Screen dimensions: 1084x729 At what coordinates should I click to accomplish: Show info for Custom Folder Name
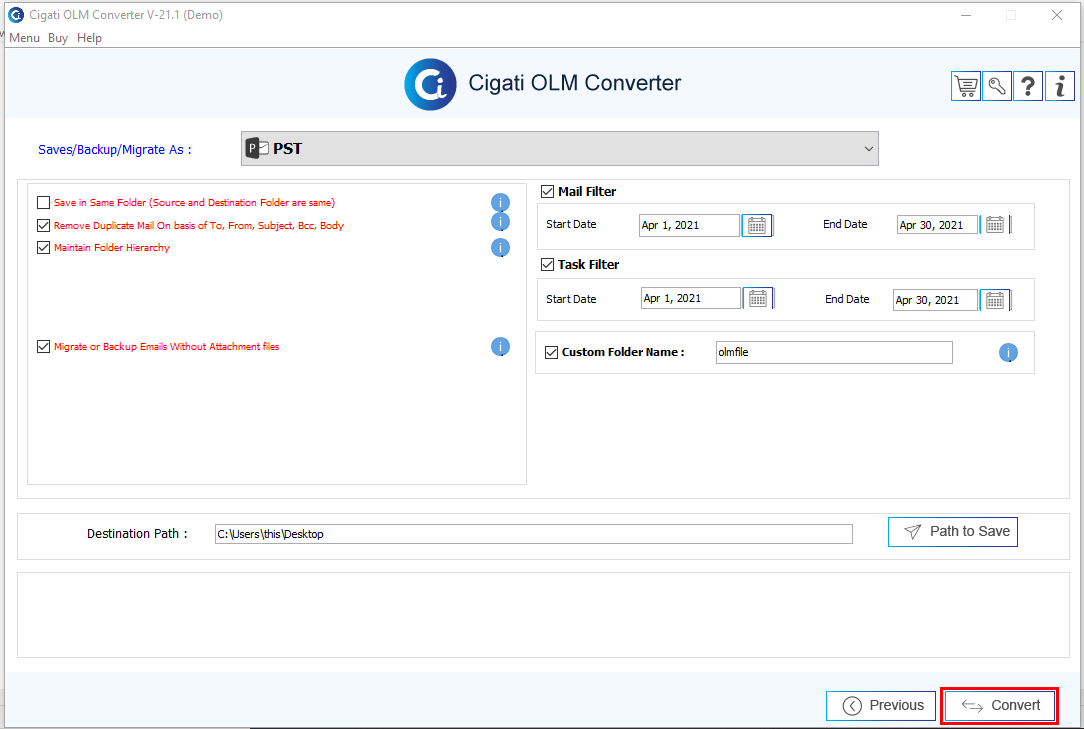pos(1009,353)
